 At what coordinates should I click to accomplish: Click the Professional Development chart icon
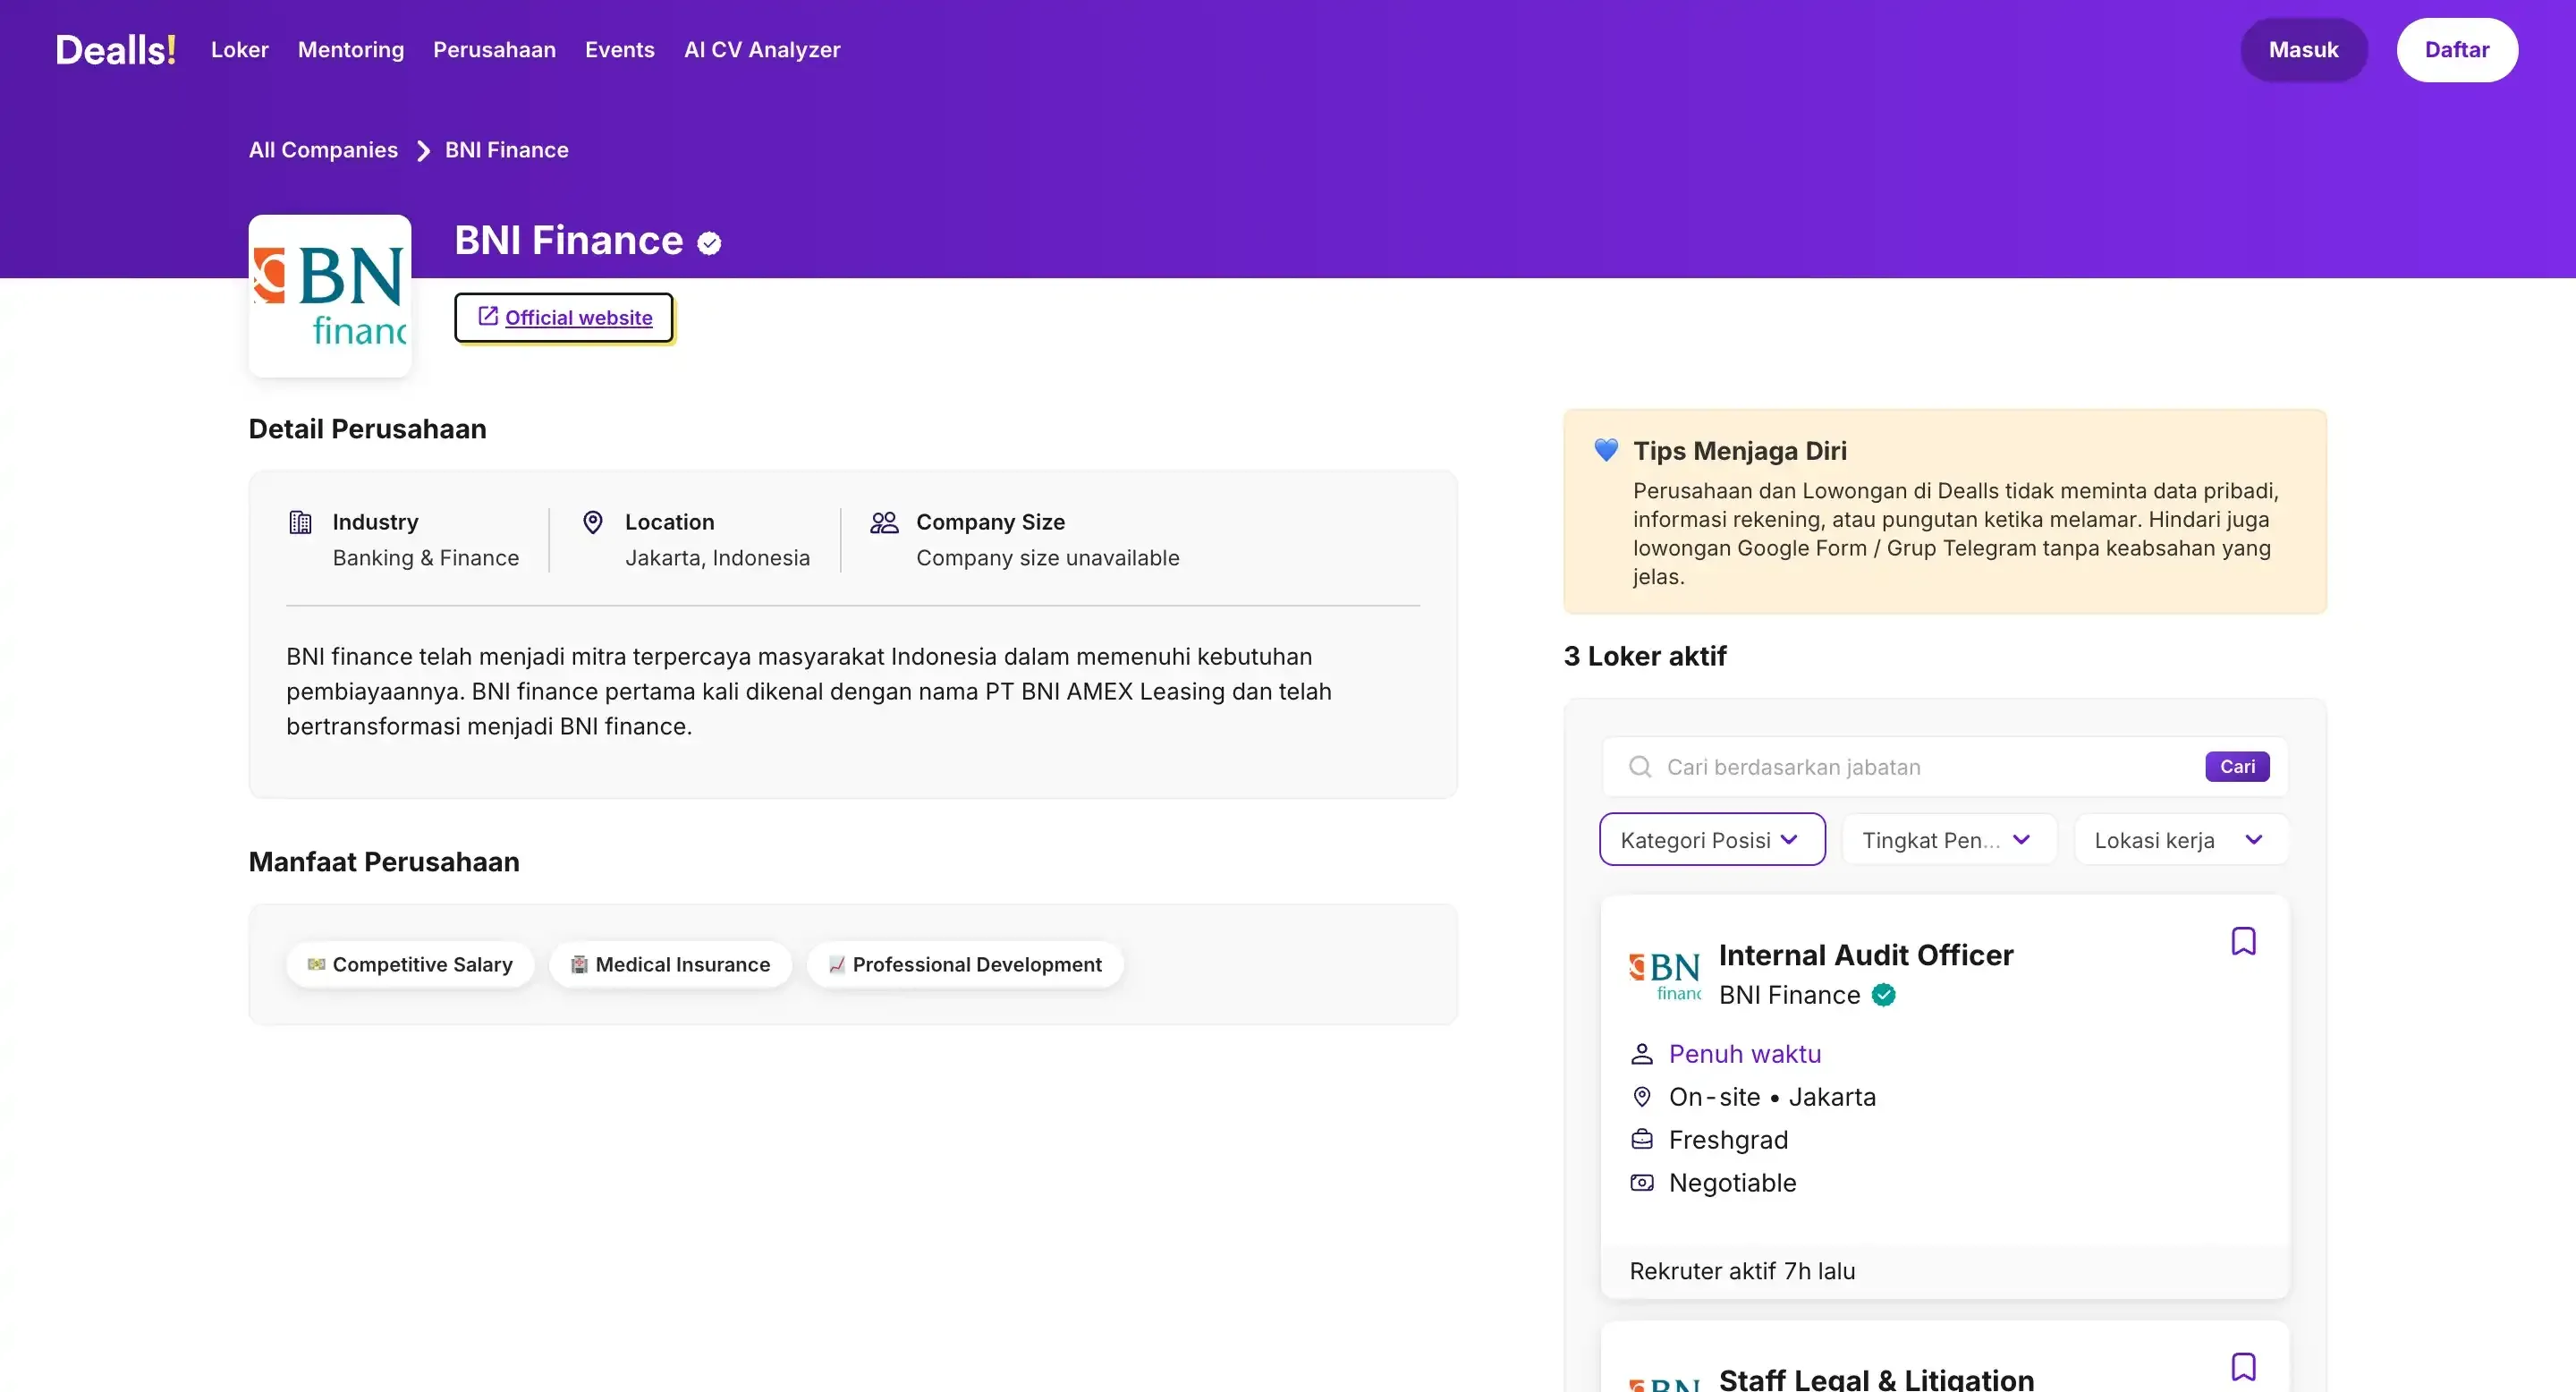[x=837, y=965]
